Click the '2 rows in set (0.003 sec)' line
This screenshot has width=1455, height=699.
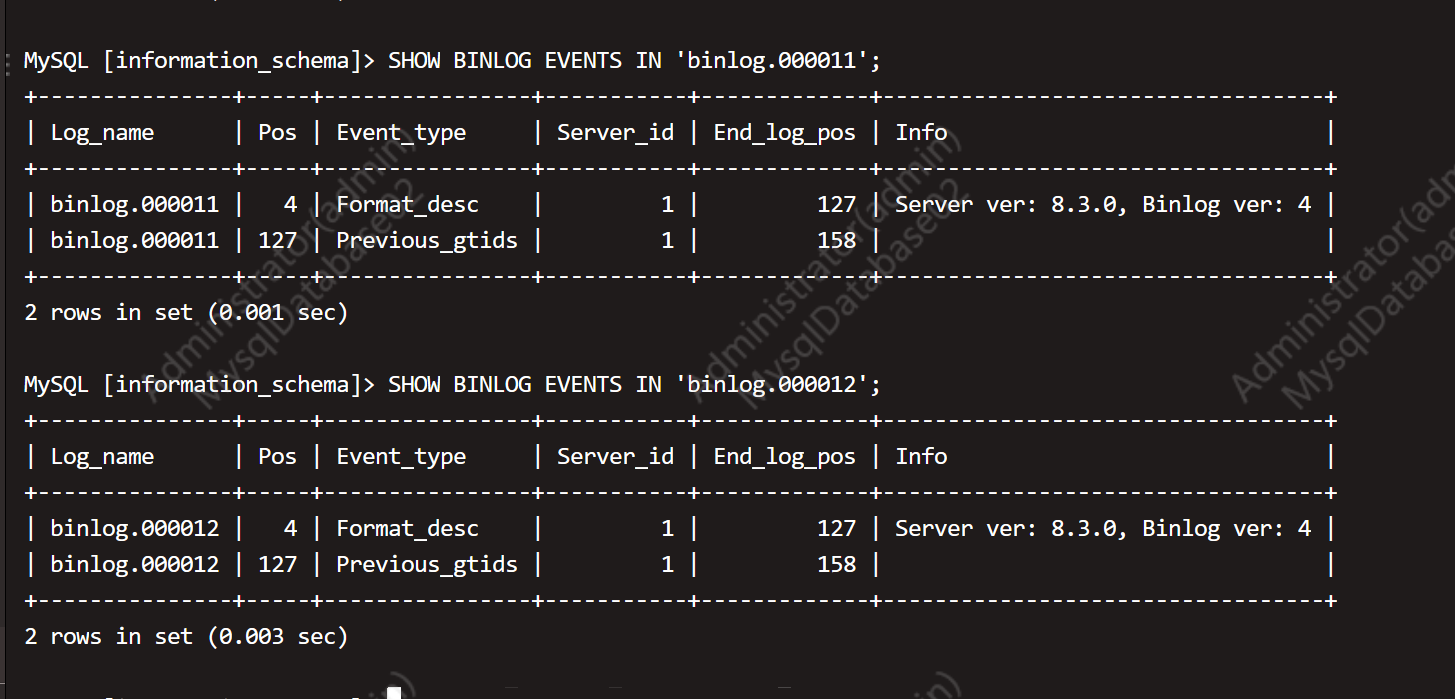(x=186, y=637)
